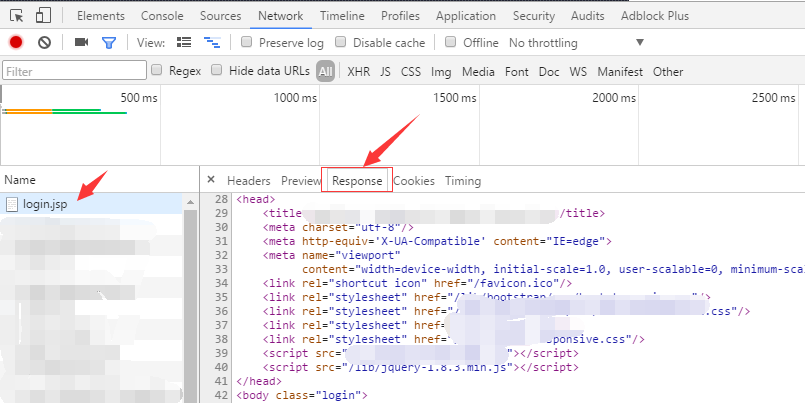The image size is (805, 403).
Task: Switch to large request rows view
Action: pyautogui.click(x=184, y=42)
